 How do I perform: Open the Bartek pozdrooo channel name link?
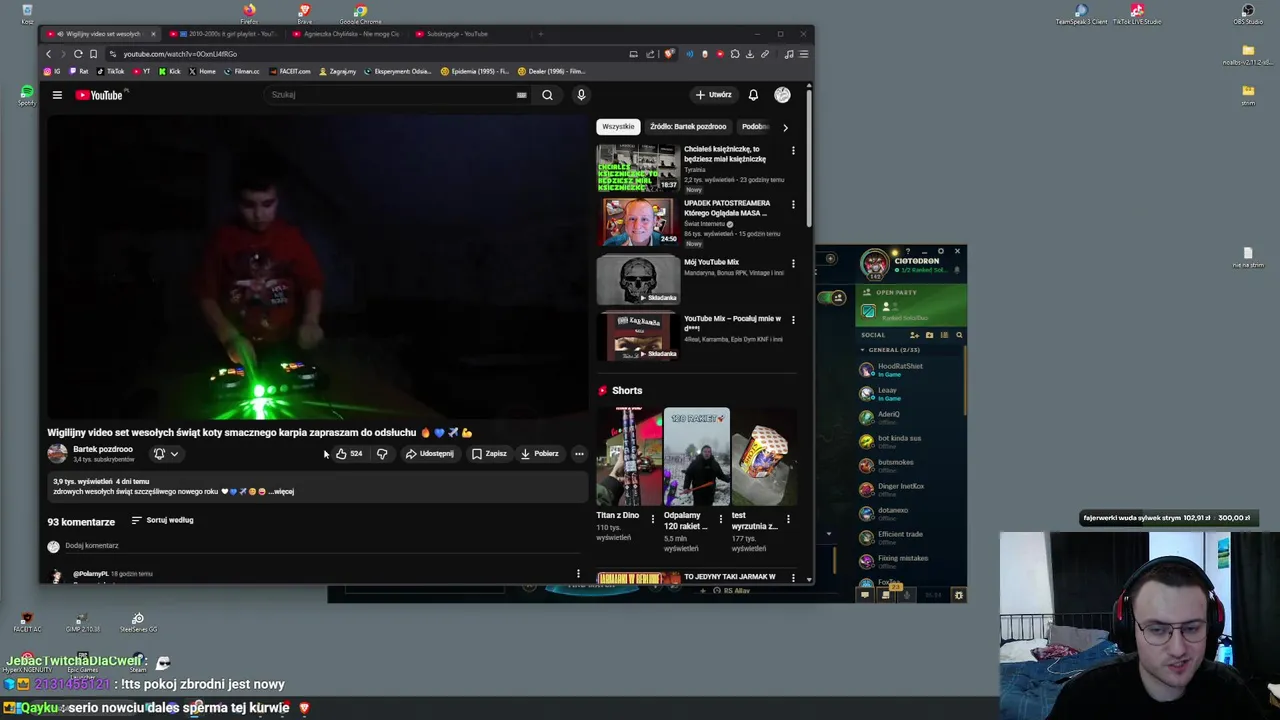[103, 449]
